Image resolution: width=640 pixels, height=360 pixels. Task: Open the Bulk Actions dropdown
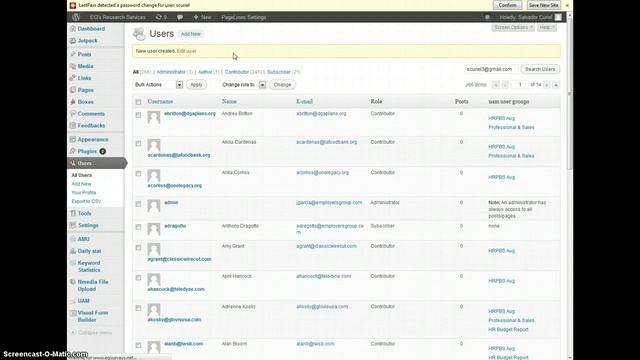(158, 84)
